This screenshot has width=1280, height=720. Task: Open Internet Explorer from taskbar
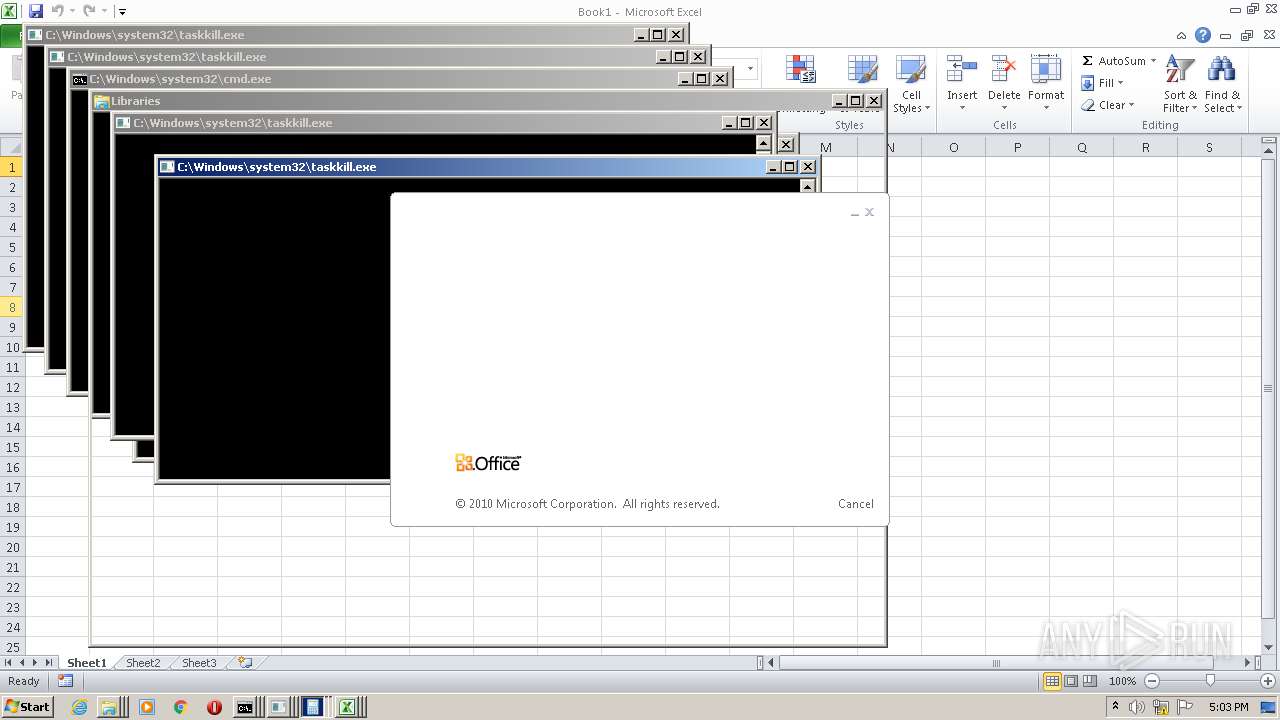coord(81,707)
